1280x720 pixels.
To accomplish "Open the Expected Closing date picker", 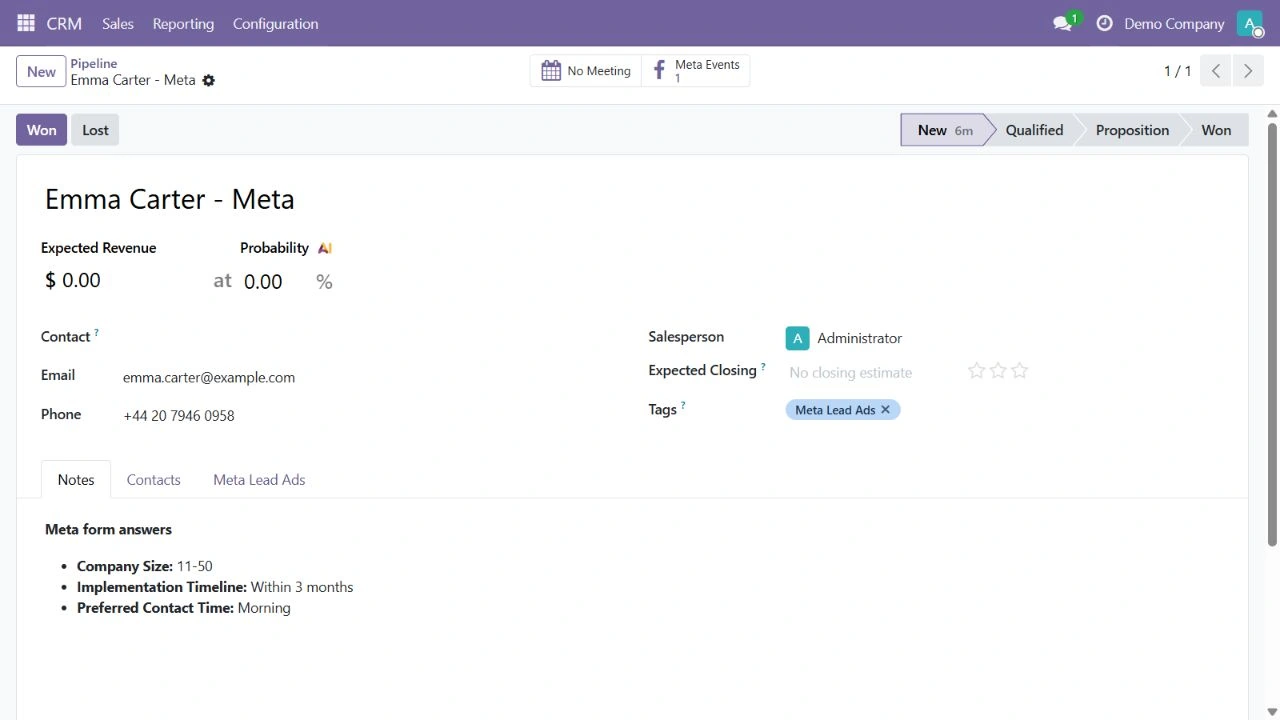I will click(x=870, y=372).
